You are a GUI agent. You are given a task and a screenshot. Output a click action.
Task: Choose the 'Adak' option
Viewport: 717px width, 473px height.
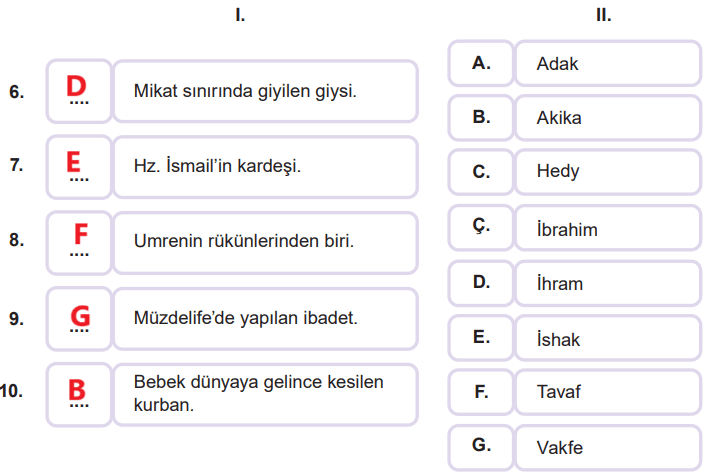click(x=607, y=64)
